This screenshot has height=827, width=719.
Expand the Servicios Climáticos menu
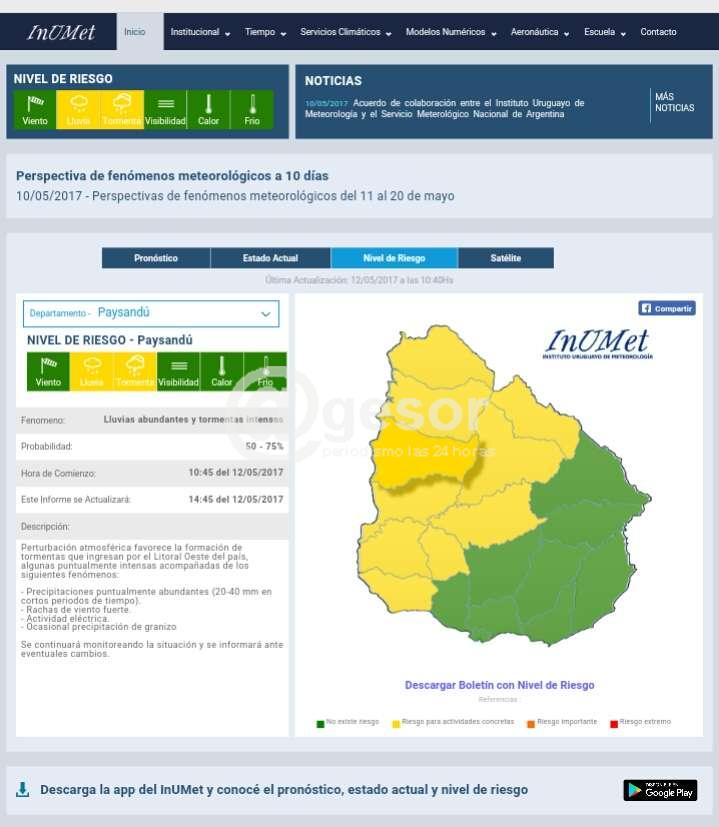[346, 32]
